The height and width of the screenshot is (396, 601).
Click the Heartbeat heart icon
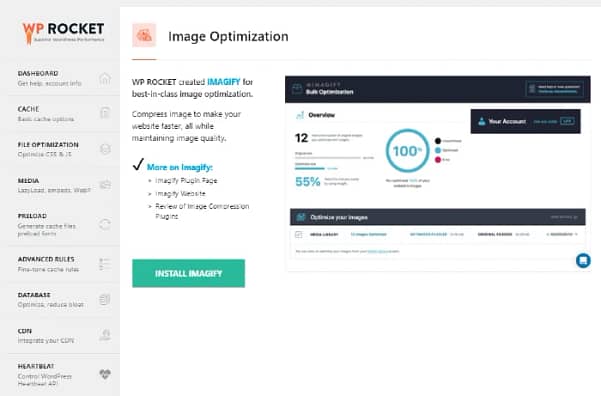point(105,374)
